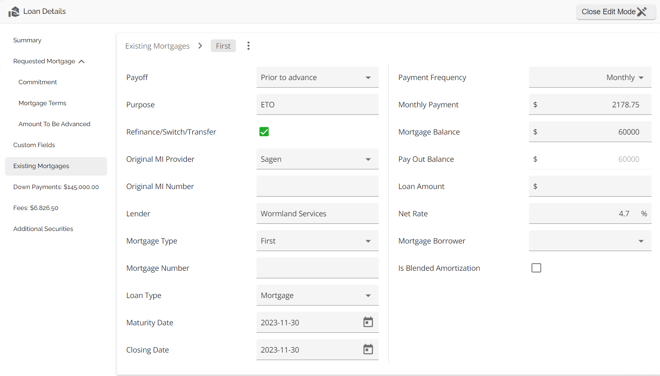Go to the Summary sidebar item

tap(27, 40)
